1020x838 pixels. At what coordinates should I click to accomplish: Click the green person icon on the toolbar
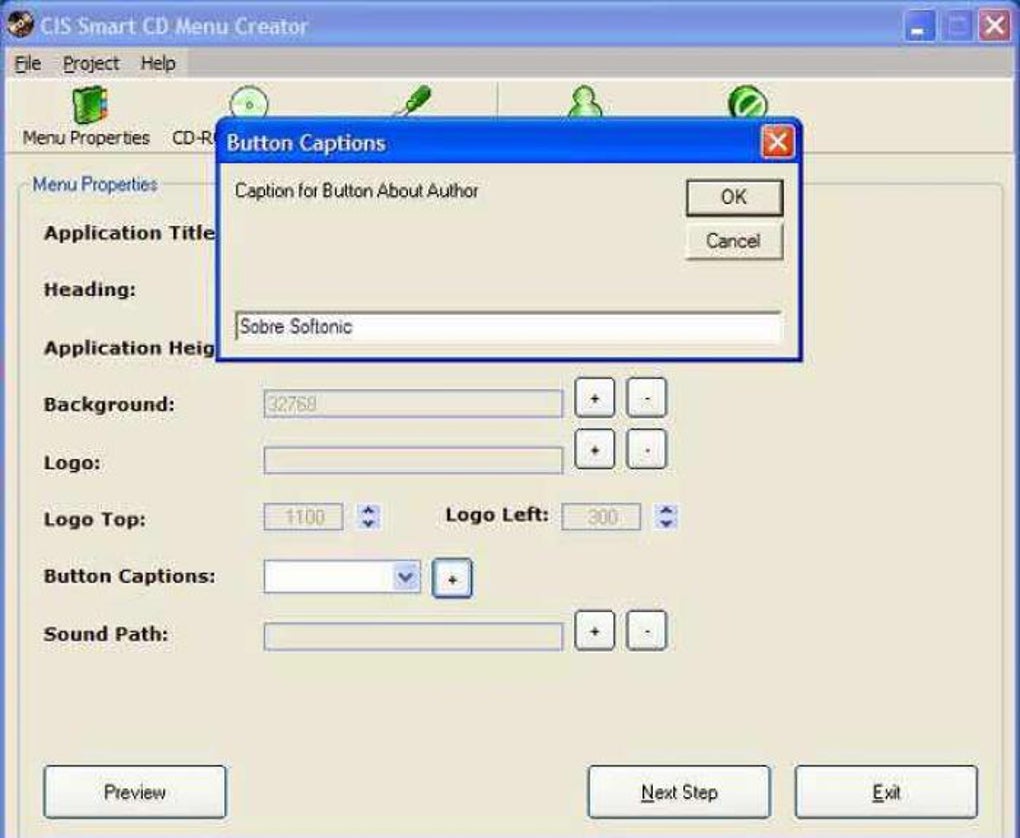(x=586, y=100)
